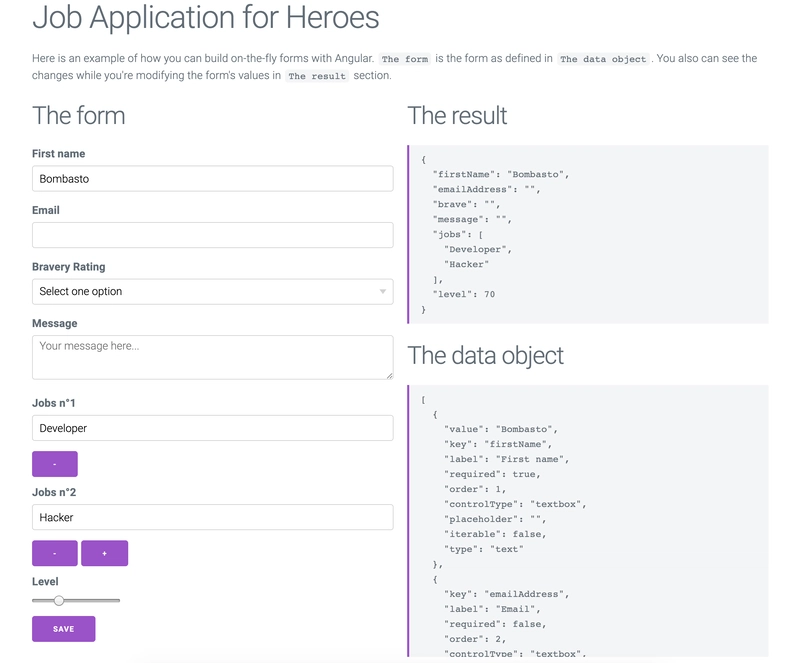Click the "brave": "" result line
Viewport: 800px width, 663px height.
point(466,205)
